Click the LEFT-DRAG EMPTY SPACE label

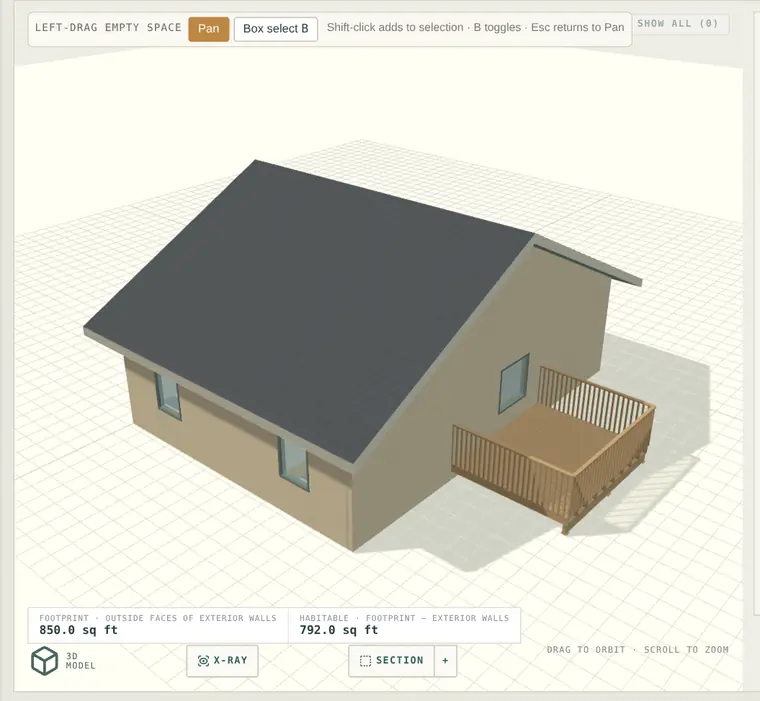(108, 28)
